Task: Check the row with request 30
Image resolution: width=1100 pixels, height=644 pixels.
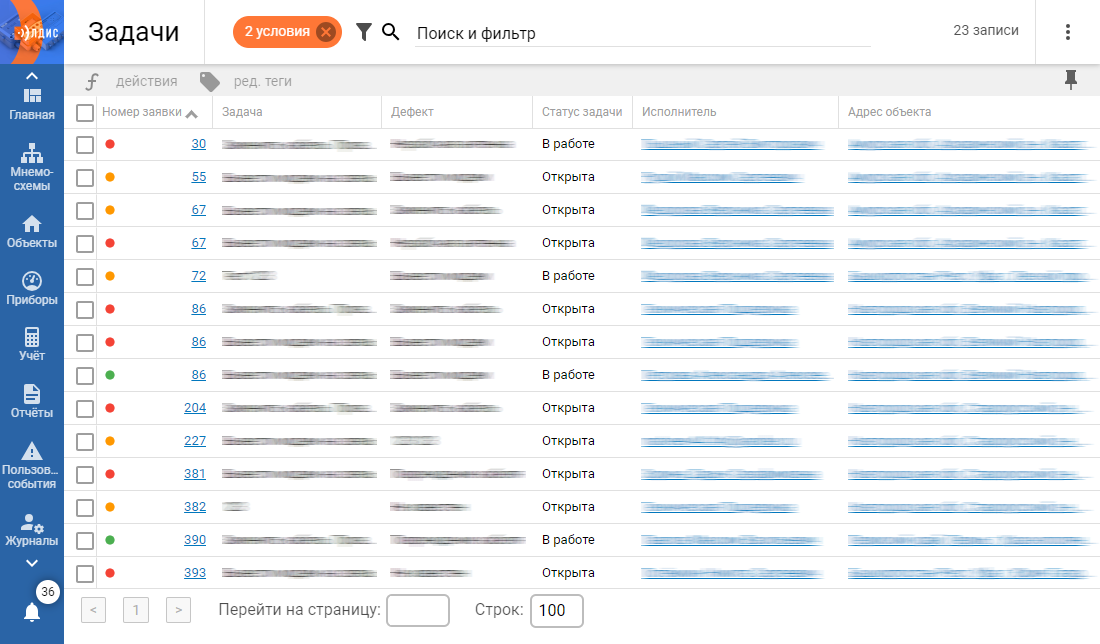Action: [x=85, y=145]
